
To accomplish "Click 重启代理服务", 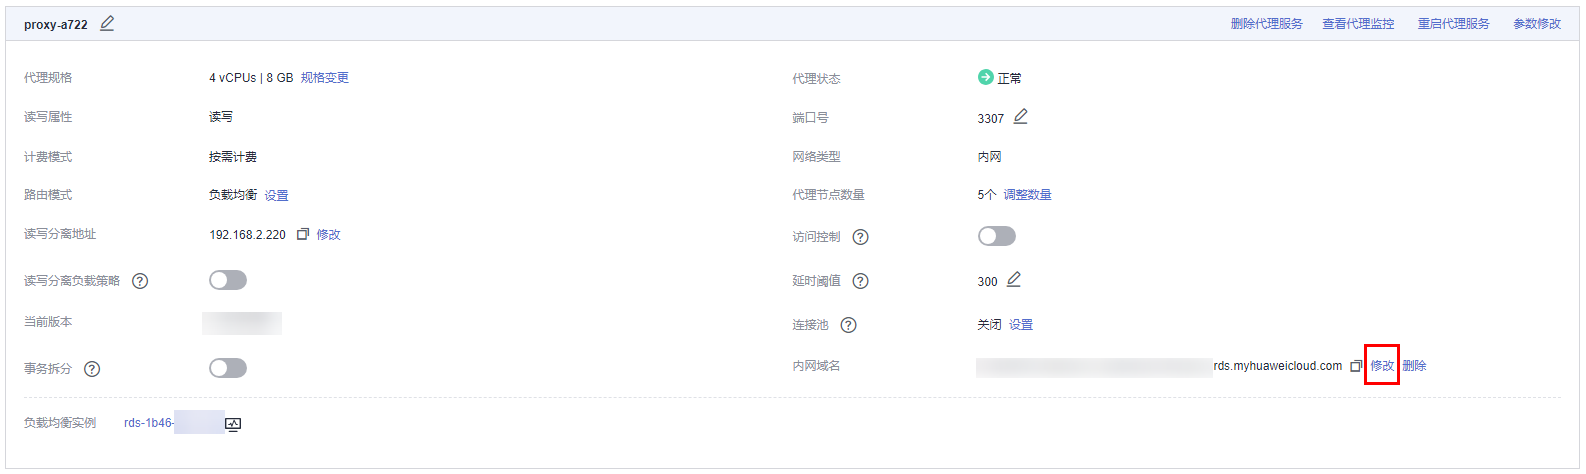I will [1453, 24].
